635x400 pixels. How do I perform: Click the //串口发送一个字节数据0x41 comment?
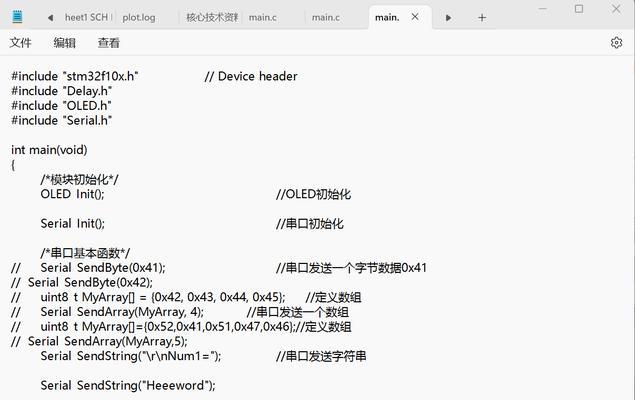(x=352, y=268)
